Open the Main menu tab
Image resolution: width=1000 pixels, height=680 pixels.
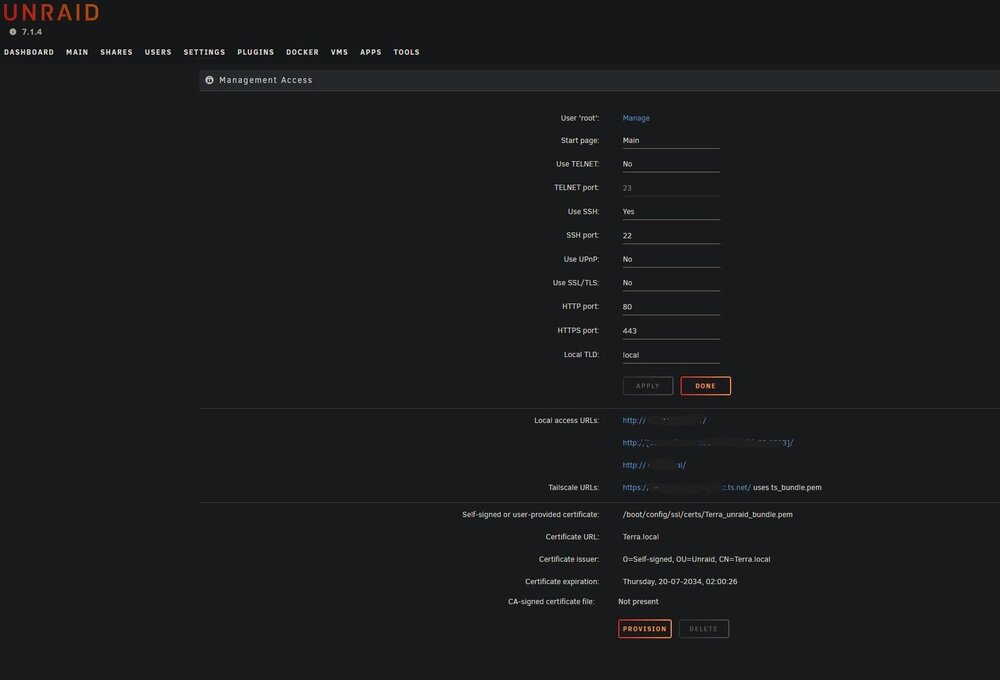click(x=77, y=52)
